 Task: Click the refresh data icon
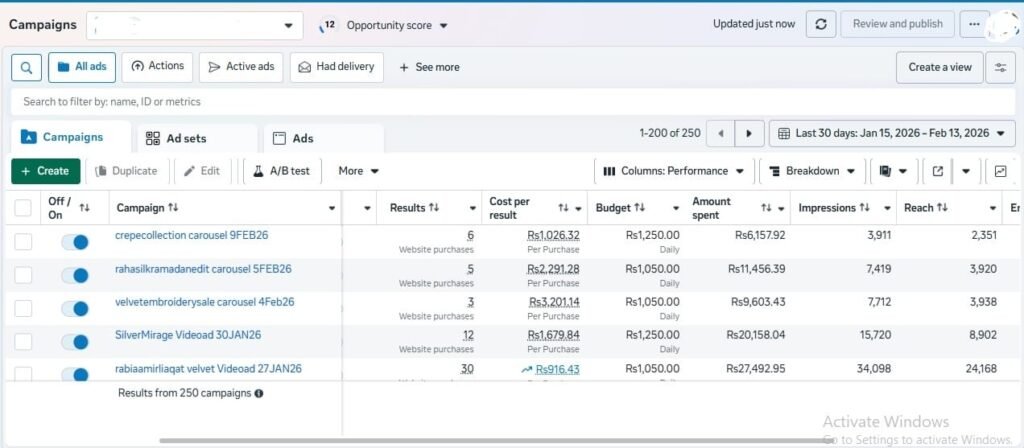(820, 24)
